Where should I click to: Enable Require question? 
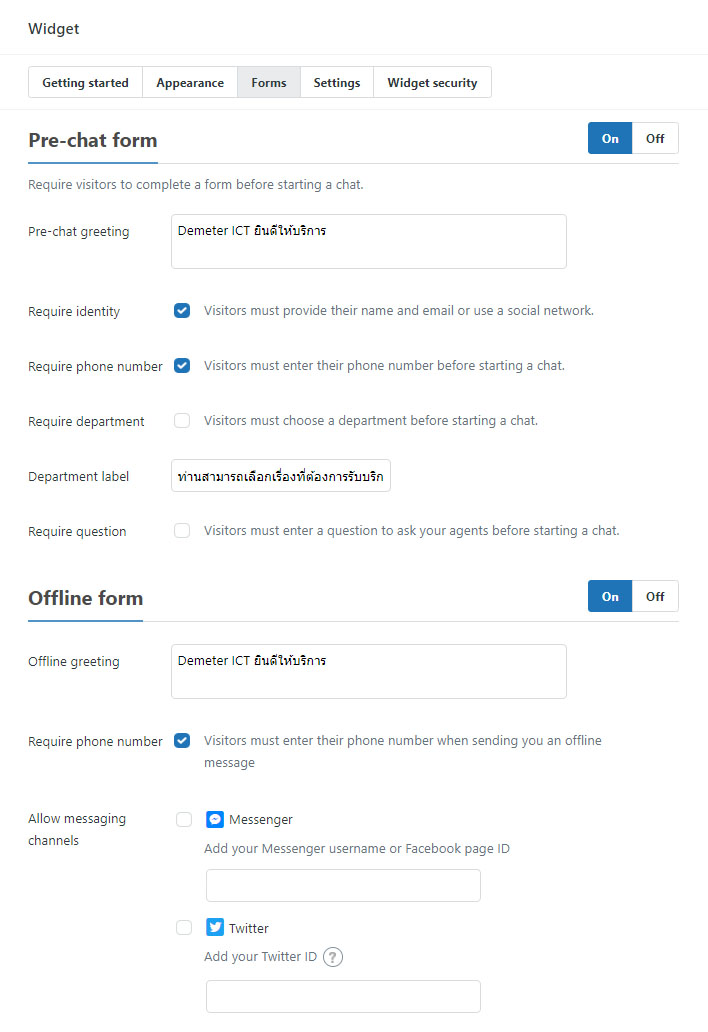[182, 530]
